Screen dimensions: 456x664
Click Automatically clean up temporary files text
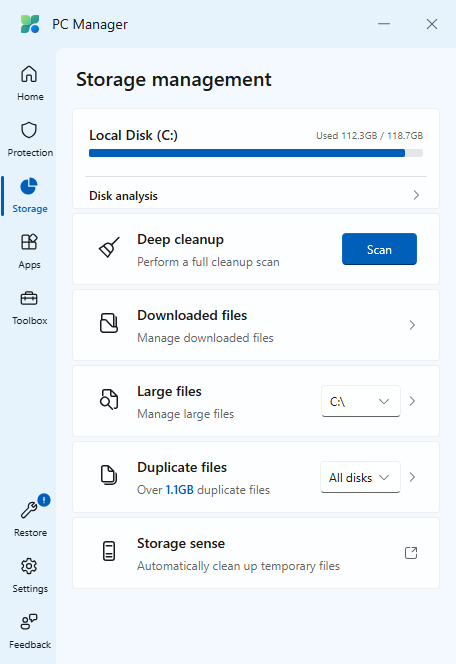tap(238, 566)
